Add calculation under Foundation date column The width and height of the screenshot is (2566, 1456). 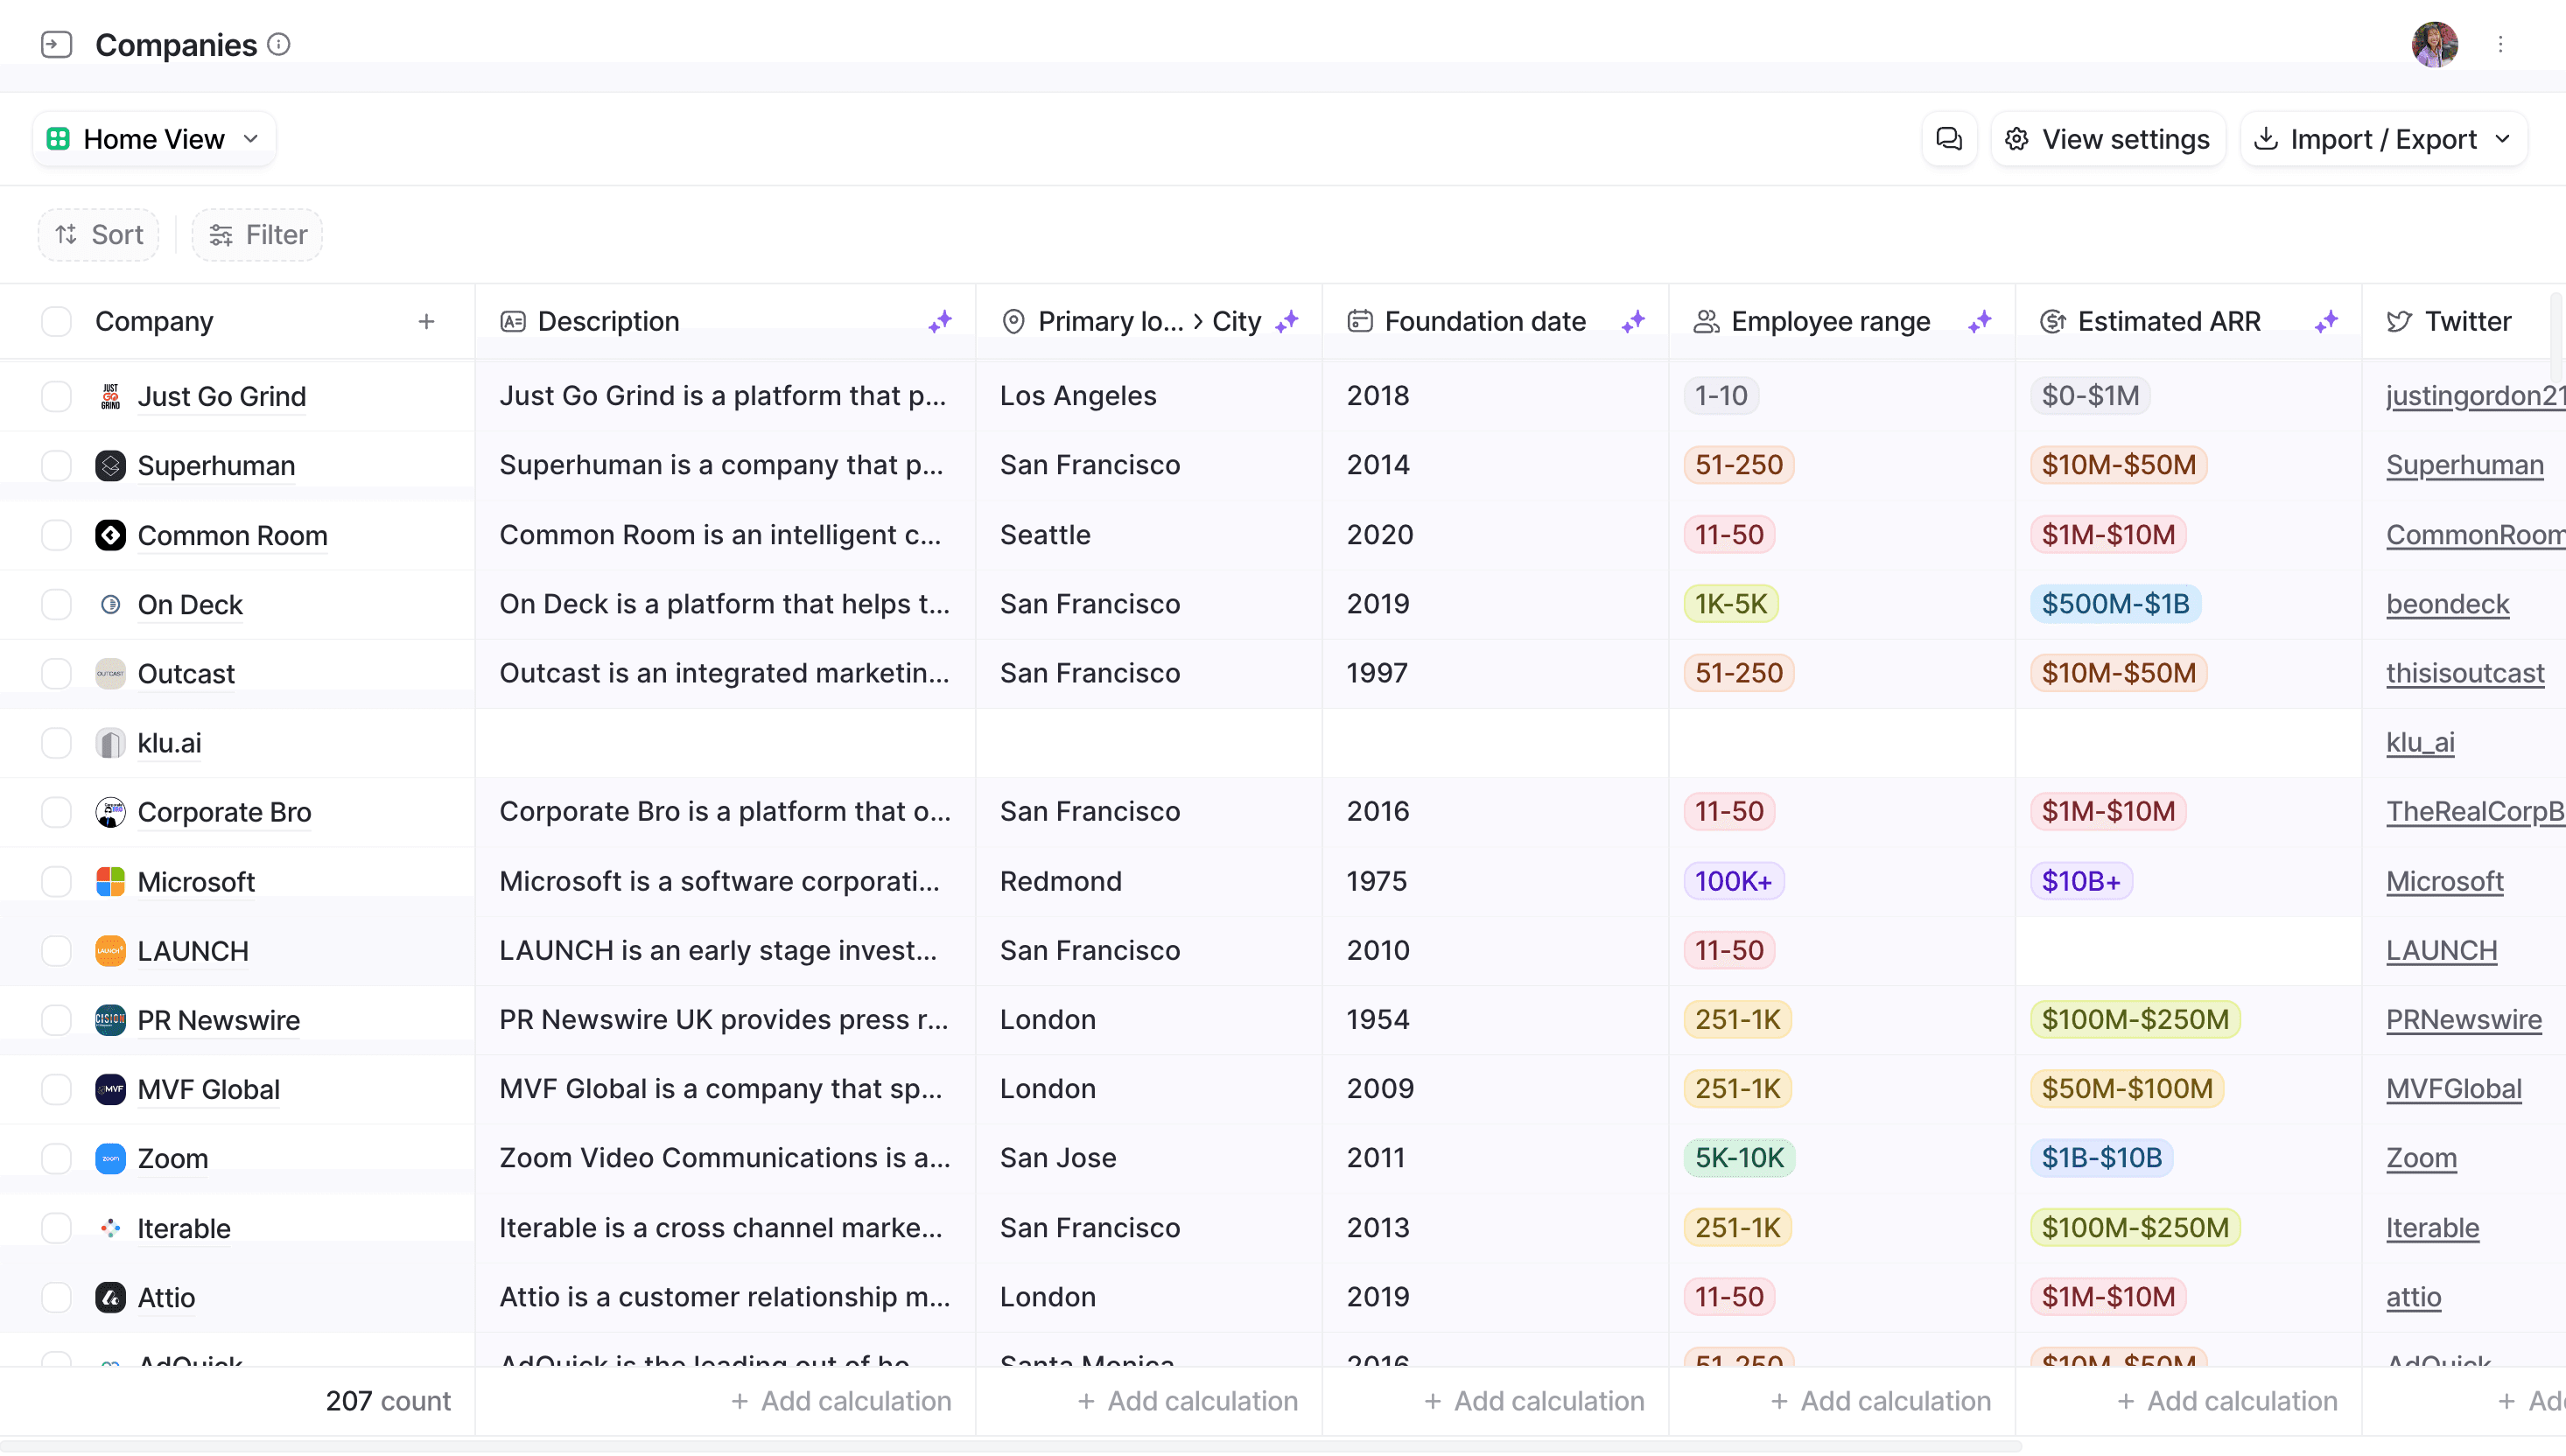click(x=1533, y=1401)
